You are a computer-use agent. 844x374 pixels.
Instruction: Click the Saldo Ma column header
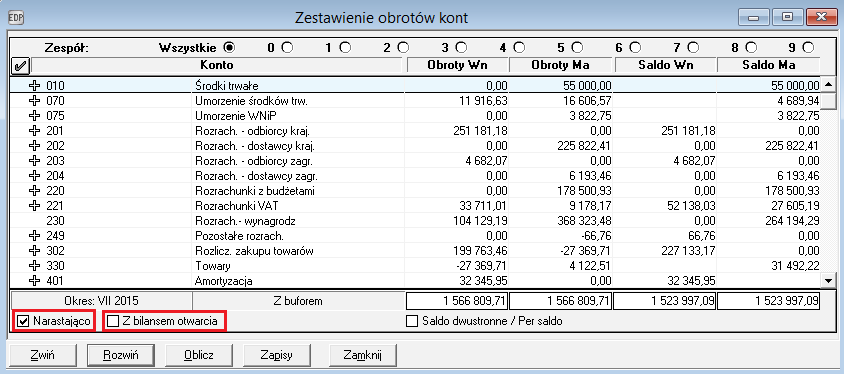coord(769,66)
